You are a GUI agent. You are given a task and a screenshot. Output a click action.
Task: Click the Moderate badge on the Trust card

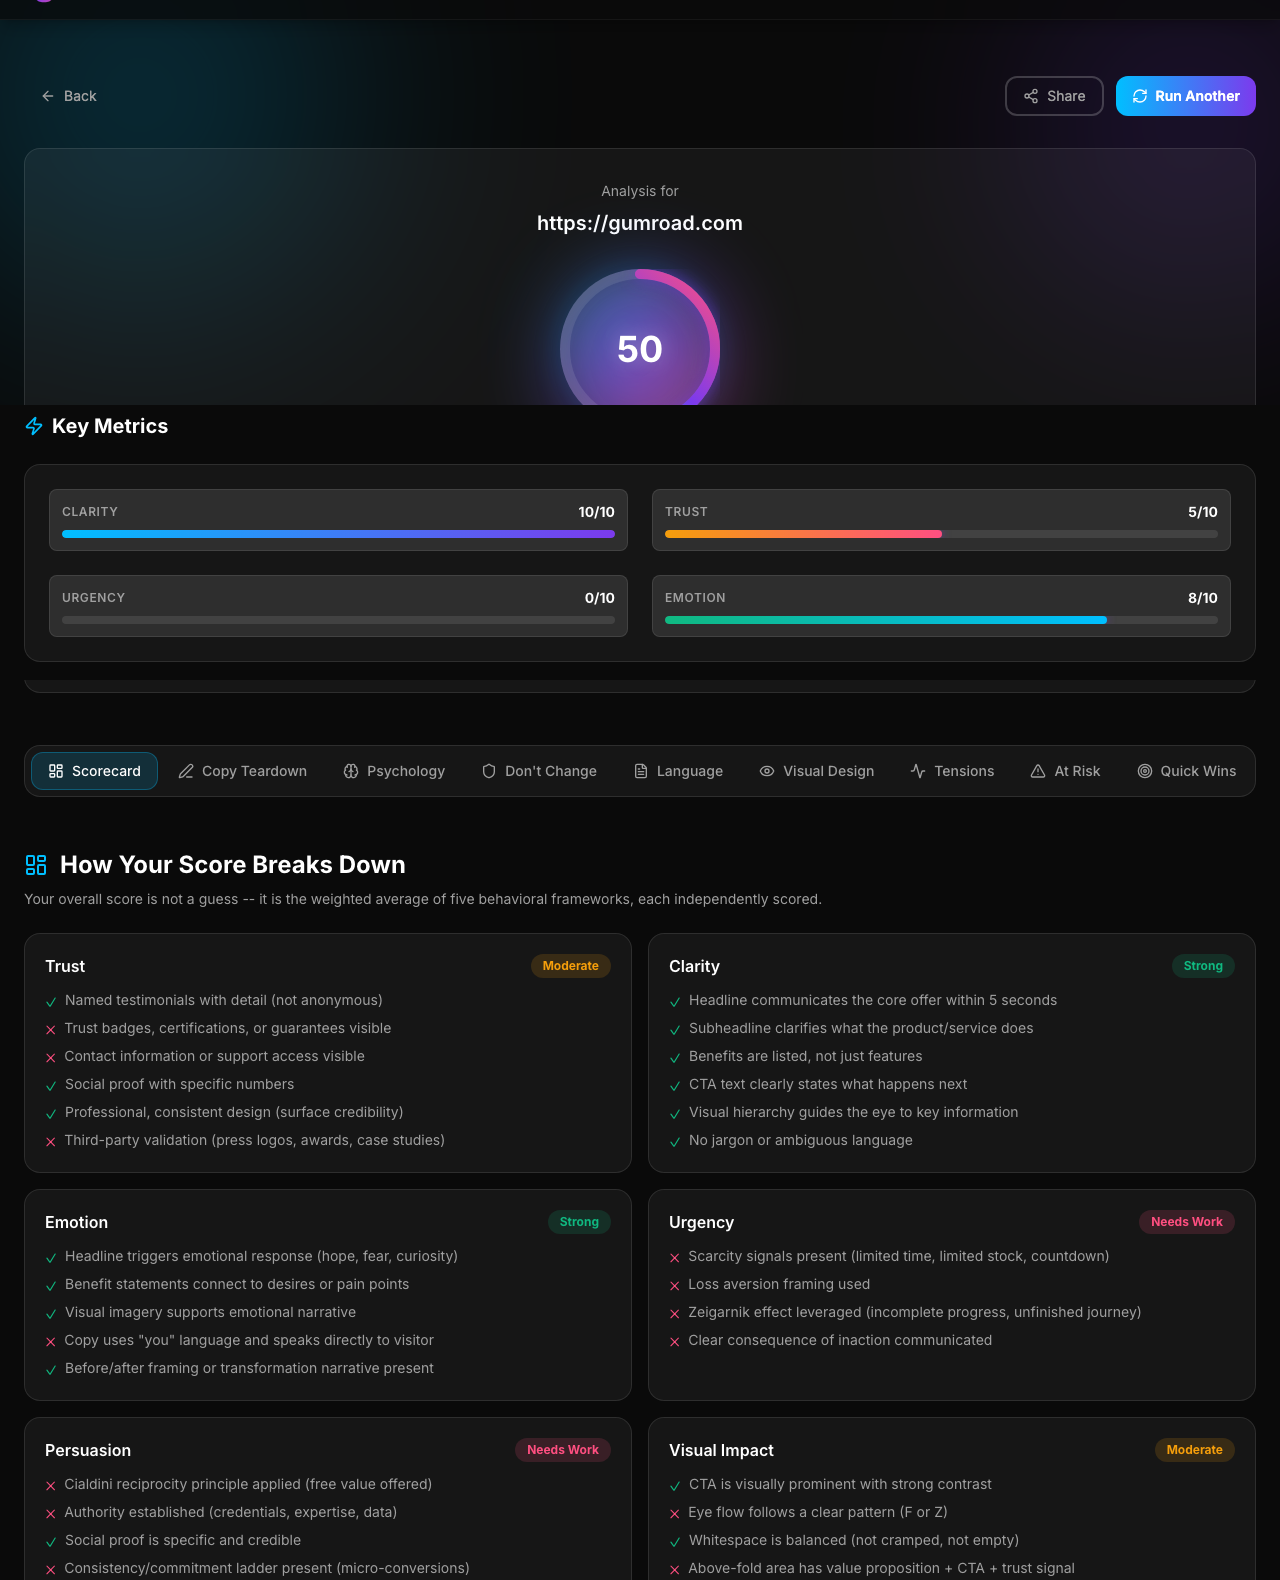pyautogui.click(x=571, y=966)
